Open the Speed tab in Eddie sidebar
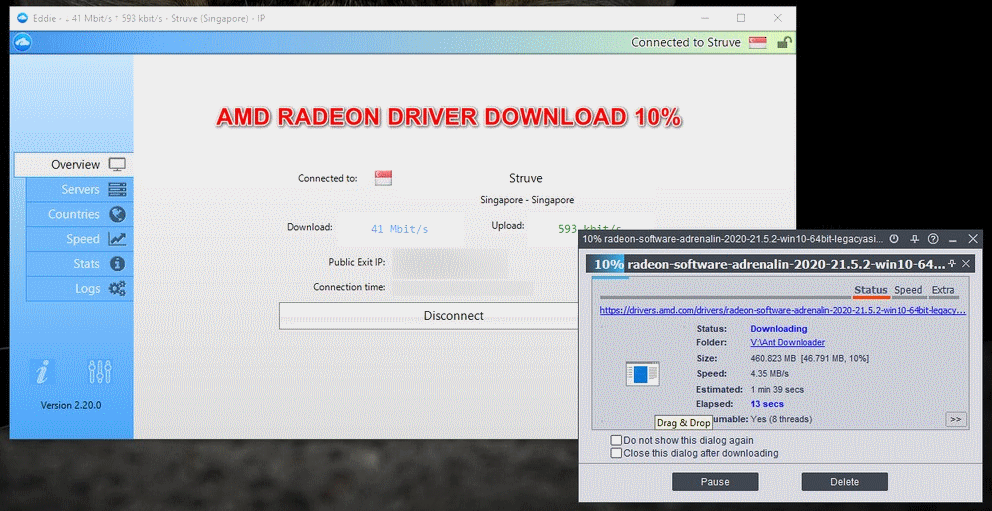Screen dimensions: 992x511 [80, 238]
